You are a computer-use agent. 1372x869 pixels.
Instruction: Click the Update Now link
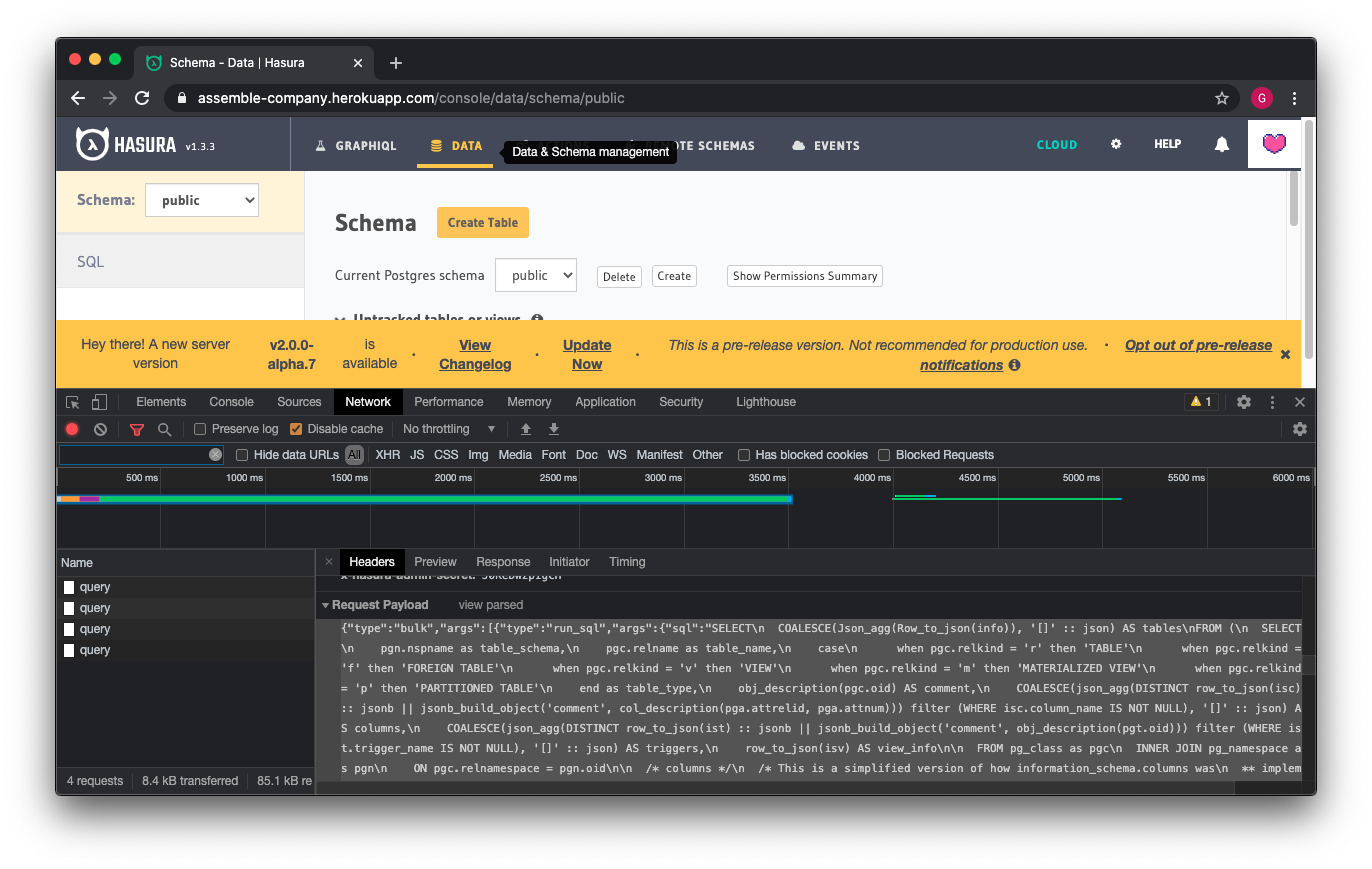click(587, 354)
